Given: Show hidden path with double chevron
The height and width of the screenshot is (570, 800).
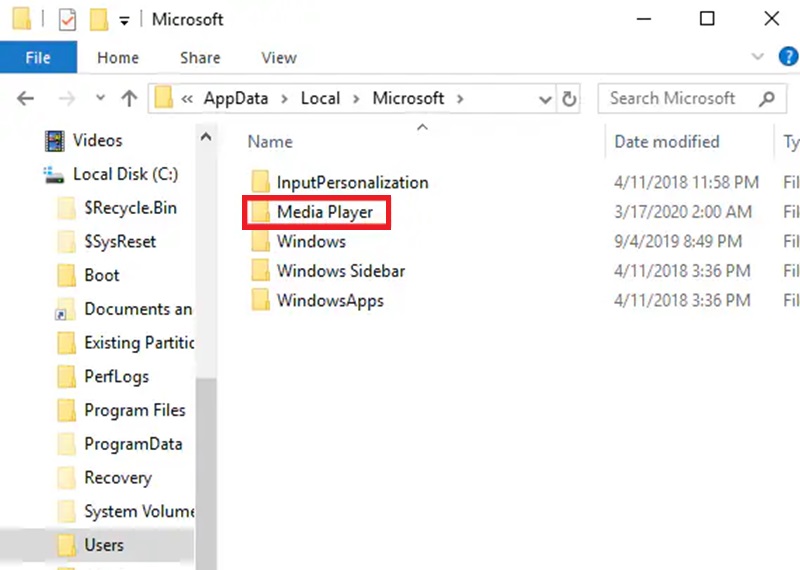Looking at the screenshot, I should [187, 98].
